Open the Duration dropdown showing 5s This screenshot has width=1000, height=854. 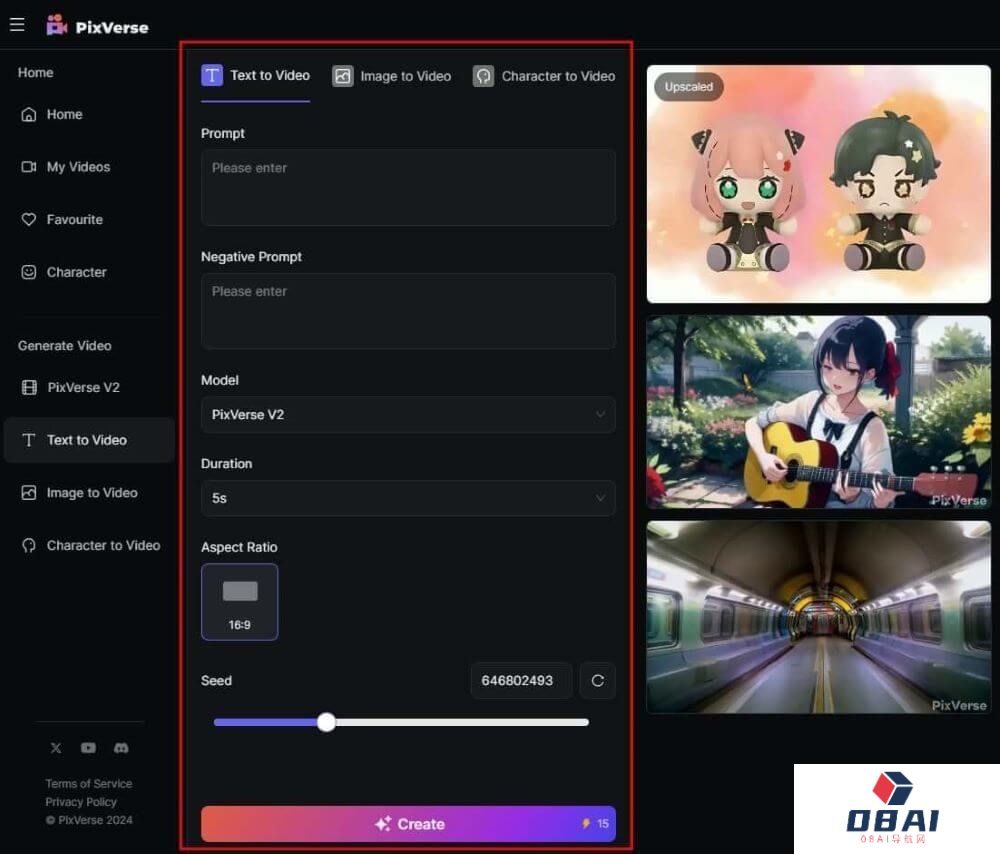(408, 498)
